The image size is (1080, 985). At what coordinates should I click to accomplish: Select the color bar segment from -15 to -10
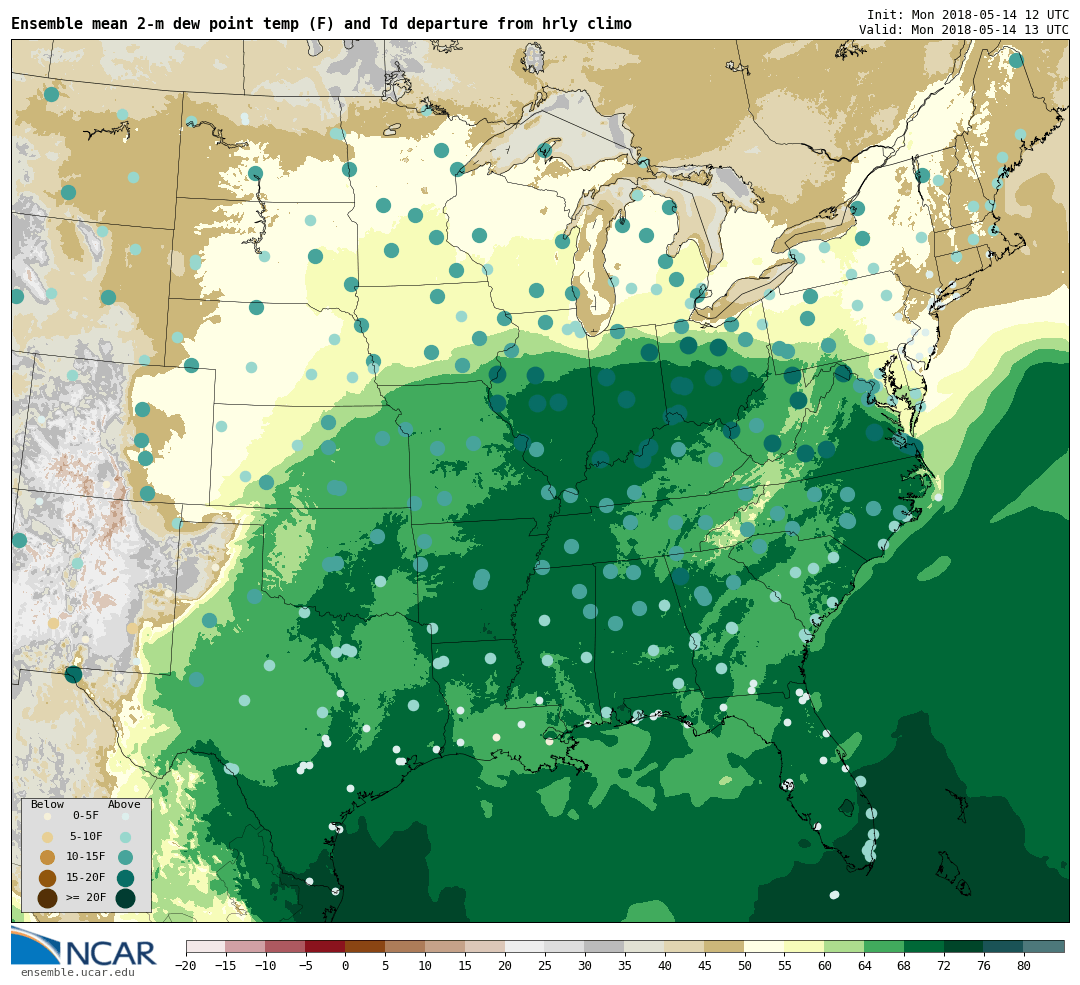pyautogui.click(x=246, y=946)
